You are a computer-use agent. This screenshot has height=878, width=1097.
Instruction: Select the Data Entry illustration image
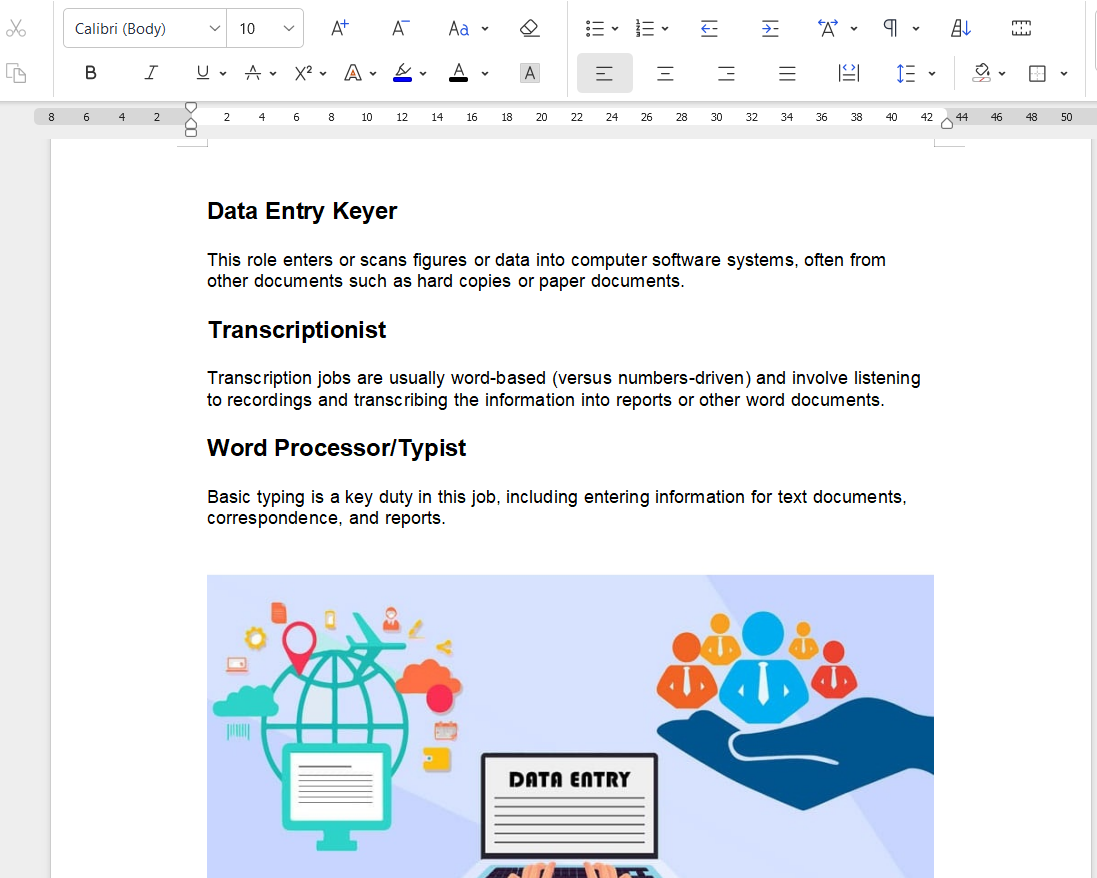pos(570,725)
